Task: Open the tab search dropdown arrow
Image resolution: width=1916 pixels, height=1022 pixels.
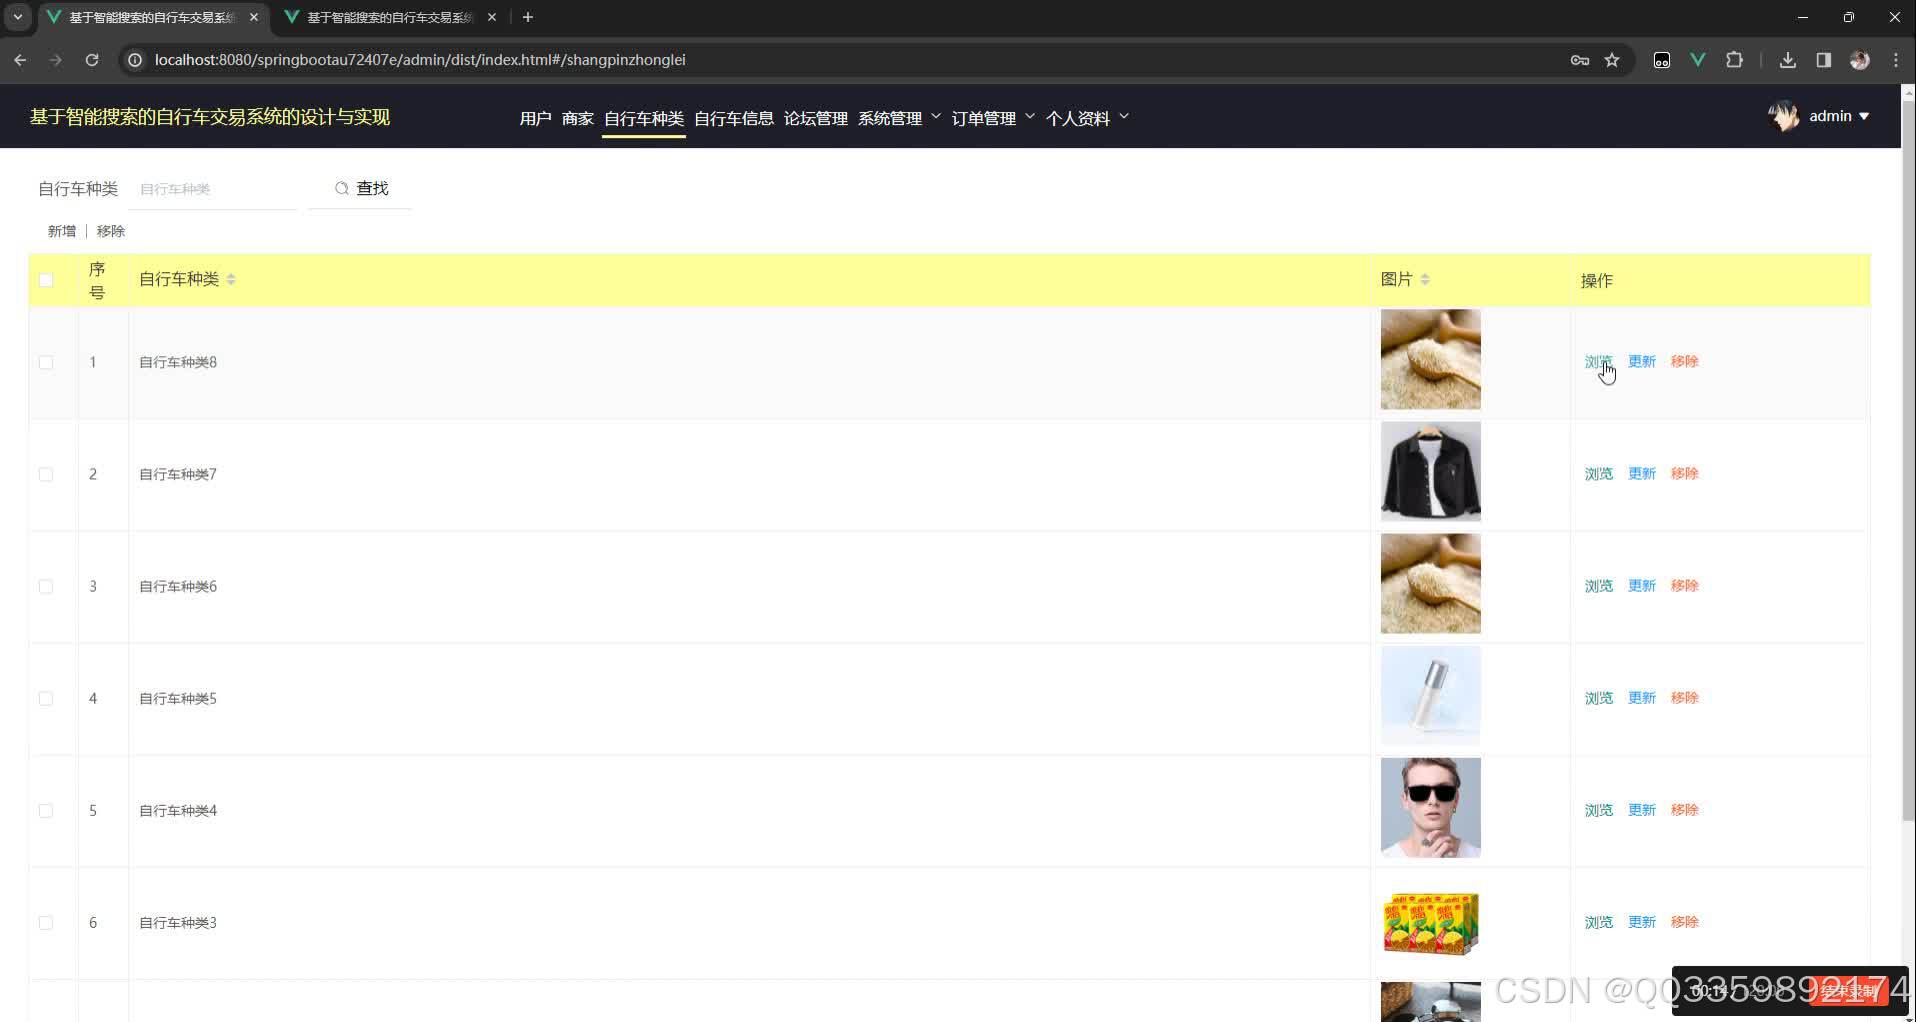Action: 18,17
